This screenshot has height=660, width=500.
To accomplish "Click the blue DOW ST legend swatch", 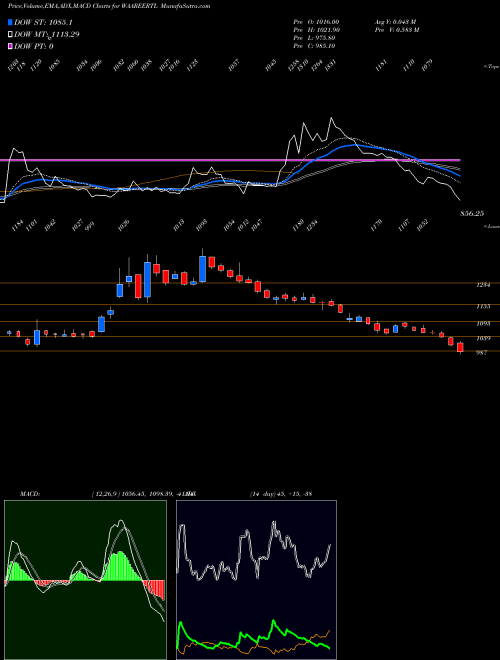I will (x=11, y=22).
